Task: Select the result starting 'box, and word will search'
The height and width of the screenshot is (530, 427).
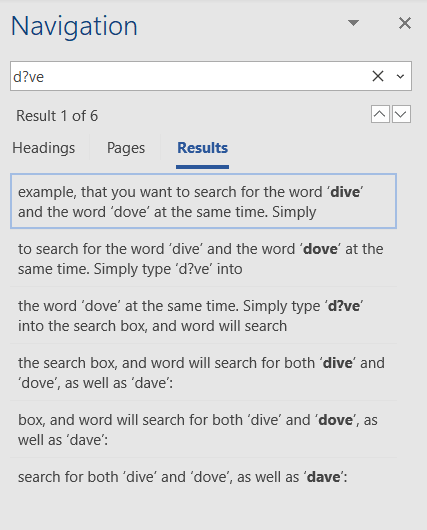Action: pyautogui.click(x=203, y=430)
